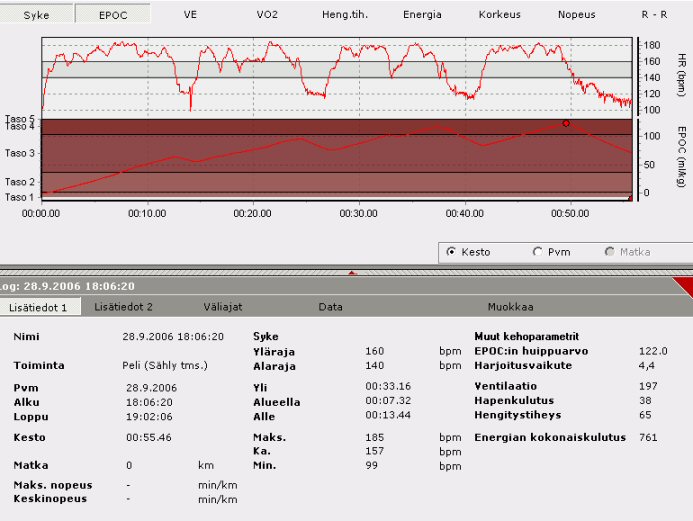This screenshot has height=521, width=693.
Task: Toggle the EPOC graph button
Action: (x=112, y=15)
